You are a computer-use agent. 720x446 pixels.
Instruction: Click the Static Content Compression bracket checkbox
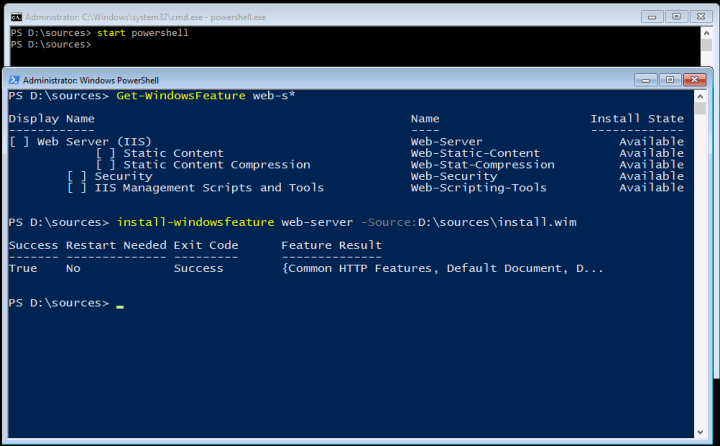pyautogui.click(x=106, y=165)
